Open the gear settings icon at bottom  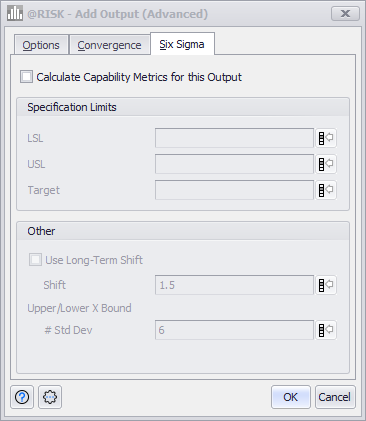(50, 397)
